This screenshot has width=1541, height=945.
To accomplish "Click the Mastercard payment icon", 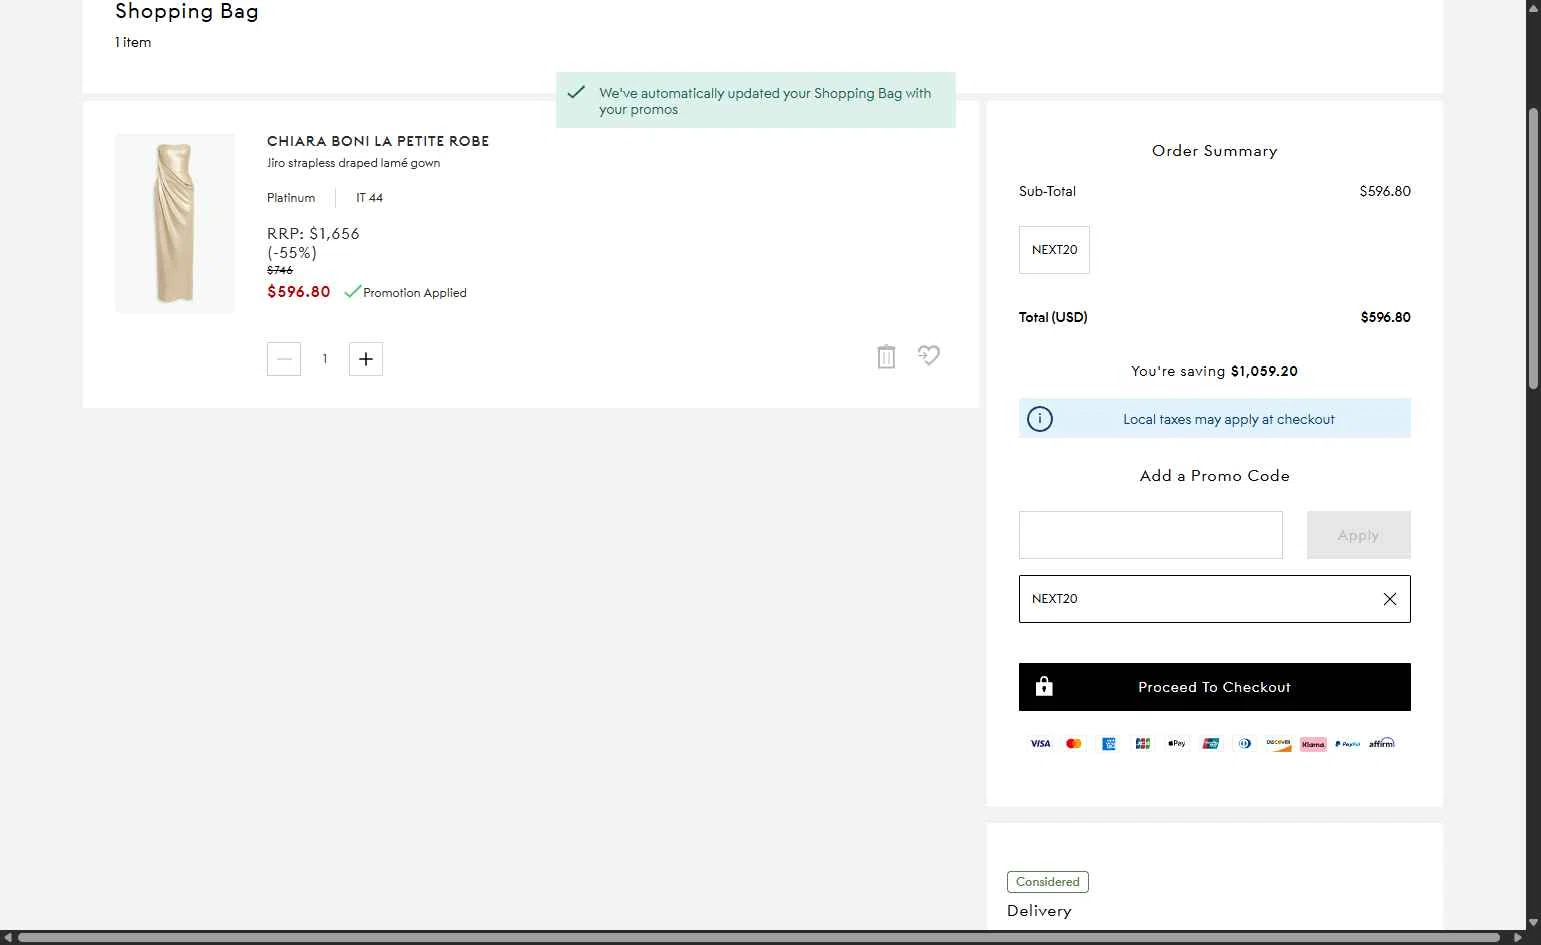I will pos(1074,743).
